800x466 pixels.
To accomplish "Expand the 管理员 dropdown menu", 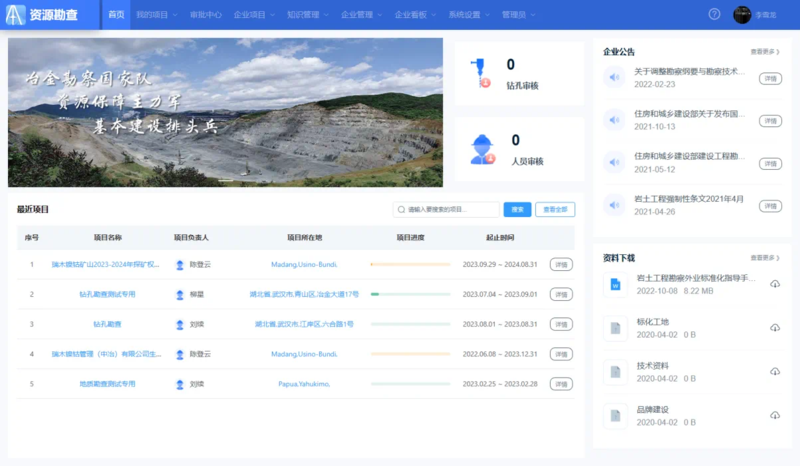I will pos(518,15).
